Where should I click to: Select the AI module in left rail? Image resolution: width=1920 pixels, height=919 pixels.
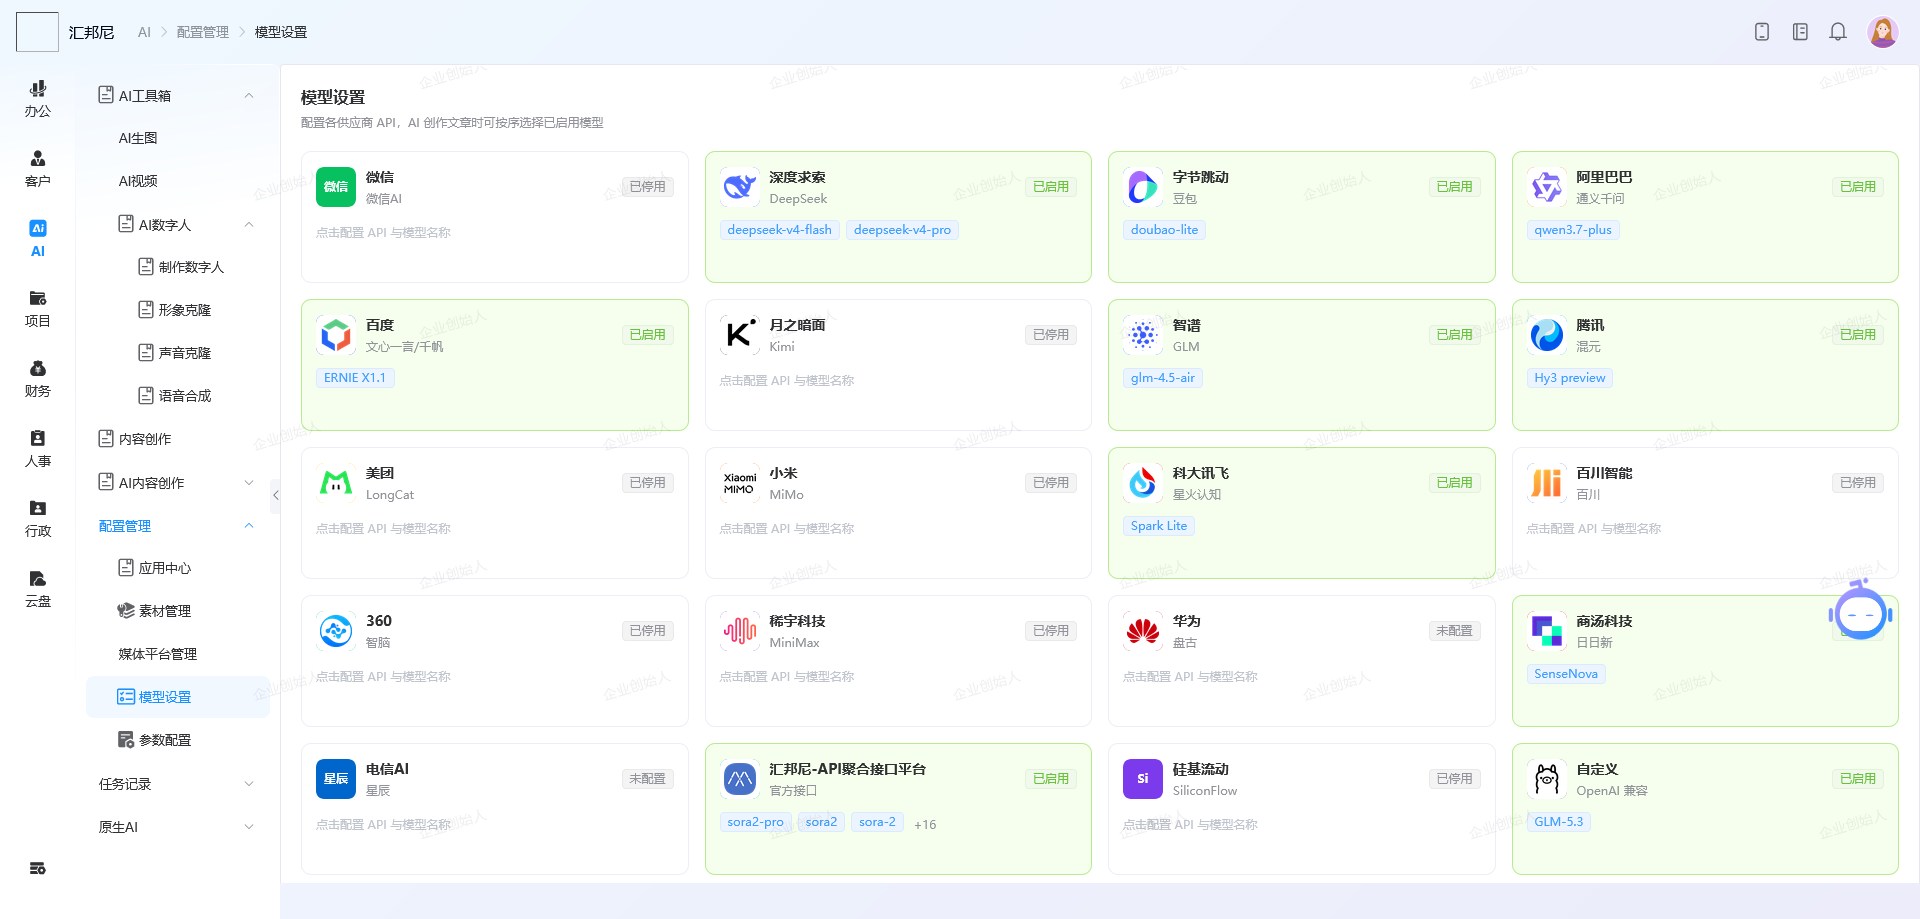38,239
